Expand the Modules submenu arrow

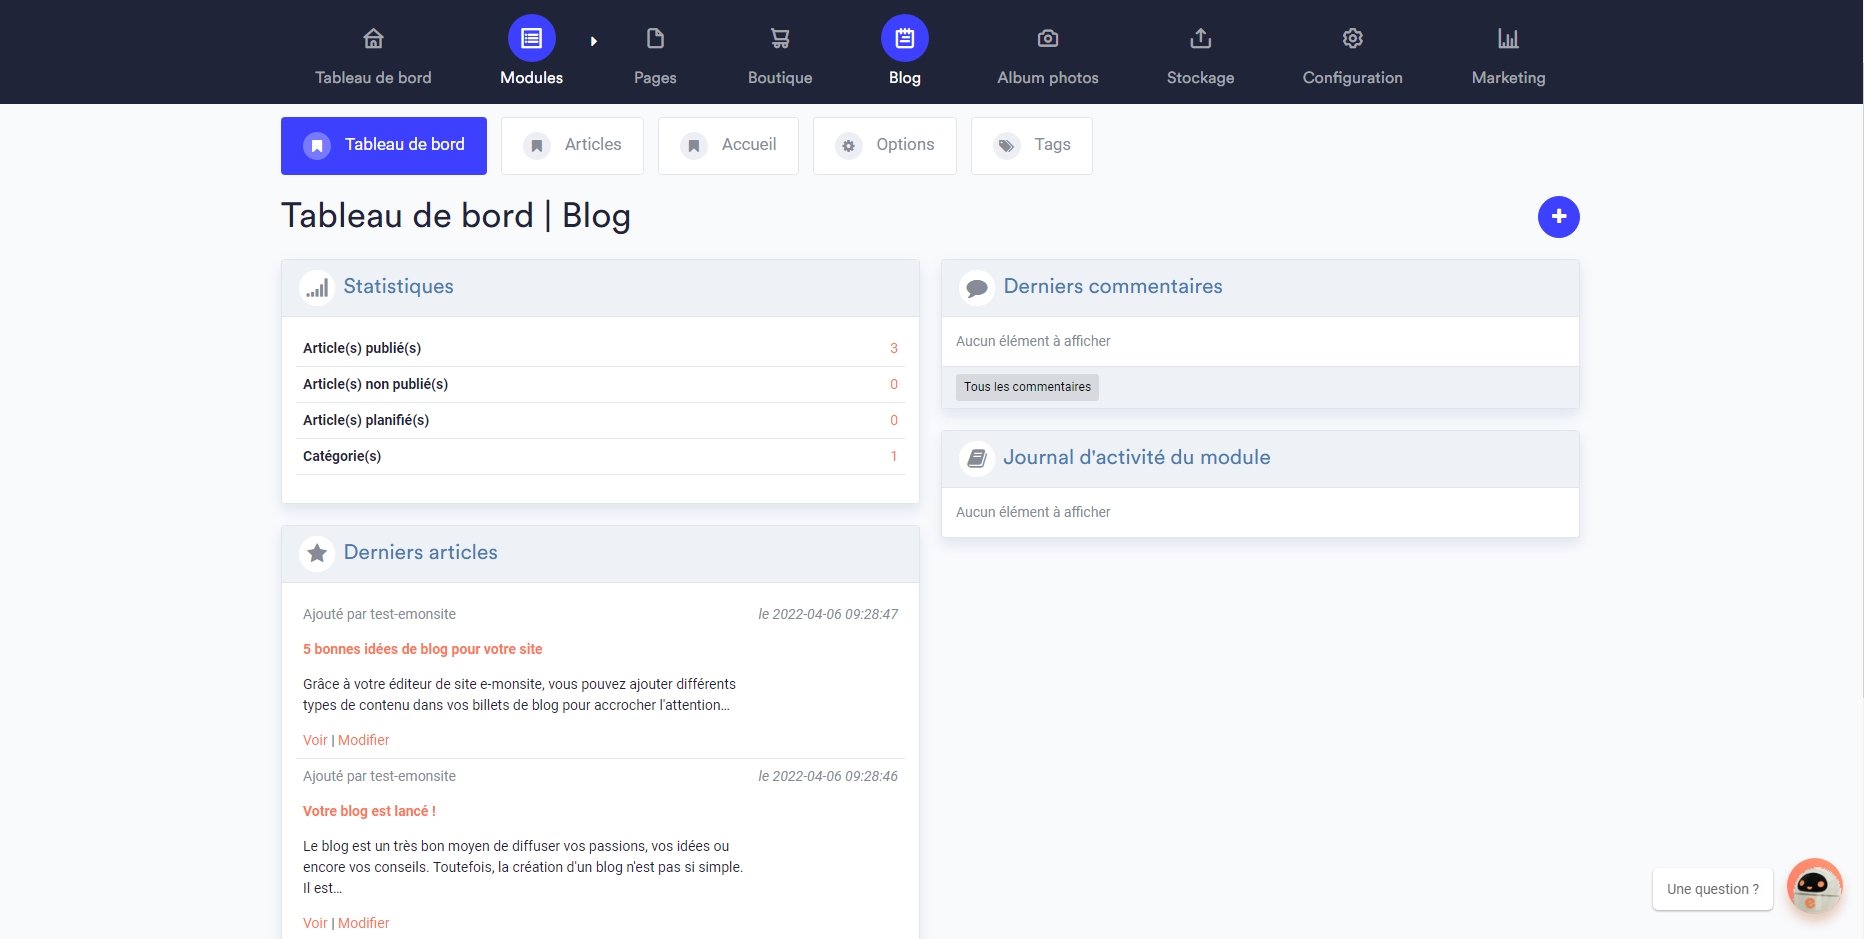pyautogui.click(x=595, y=41)
